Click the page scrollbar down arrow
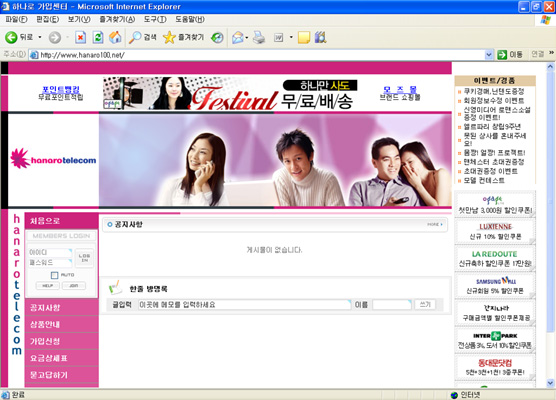The image size is (556, 400). [x=550, y=383]
